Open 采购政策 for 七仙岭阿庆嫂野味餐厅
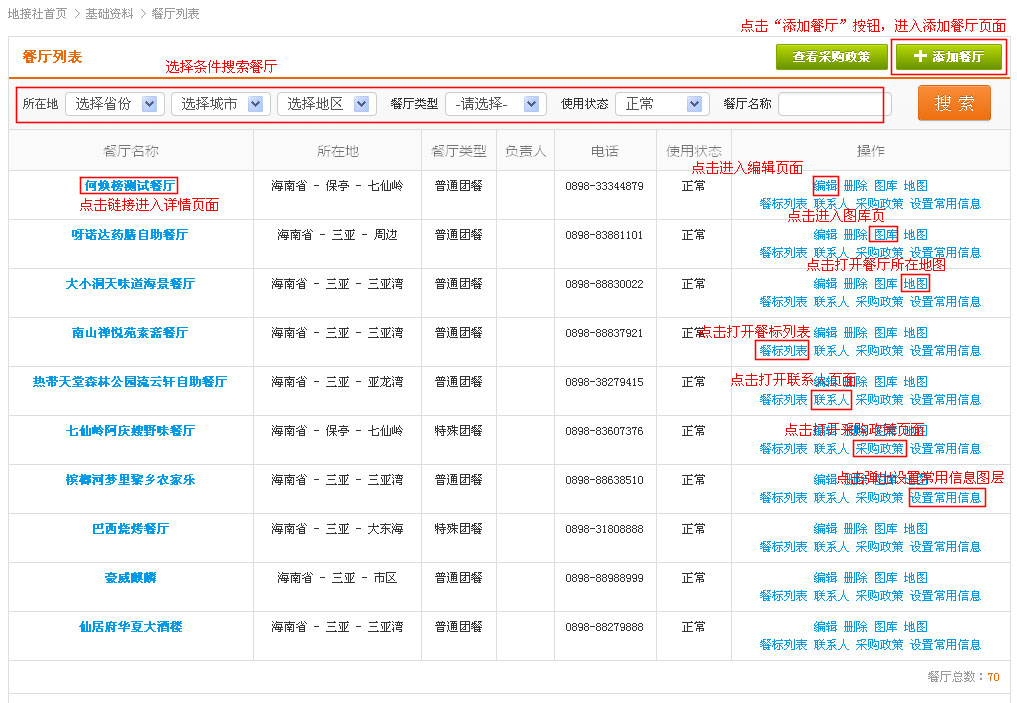 (879, 449)
